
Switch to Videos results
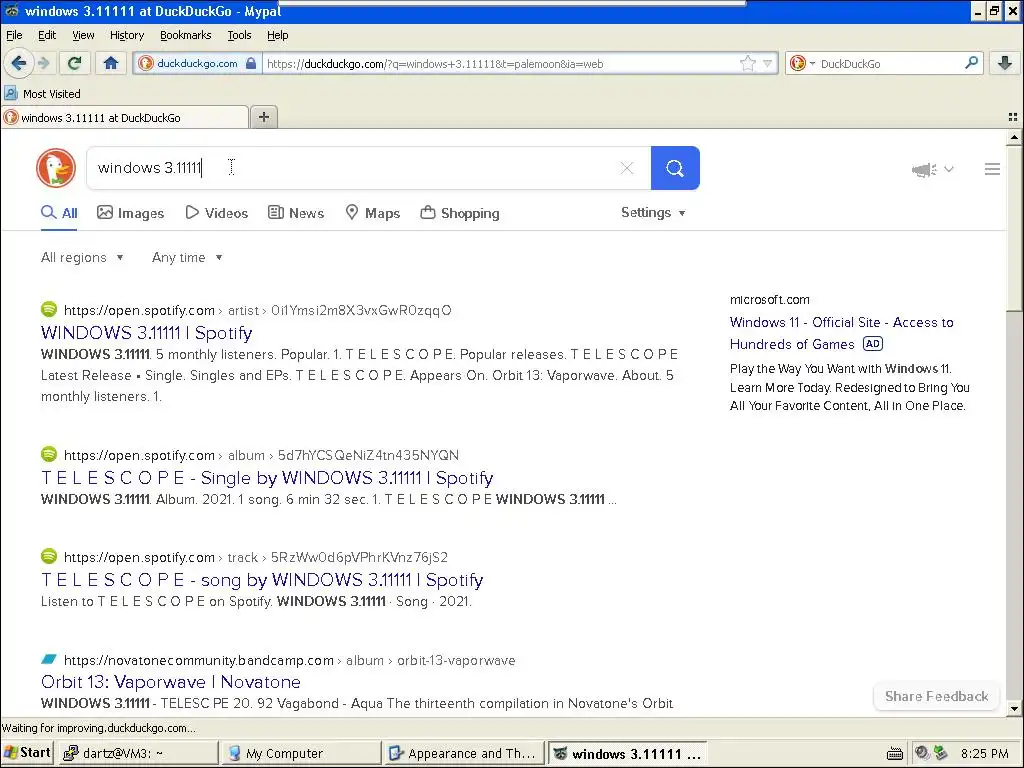[217, 213]
